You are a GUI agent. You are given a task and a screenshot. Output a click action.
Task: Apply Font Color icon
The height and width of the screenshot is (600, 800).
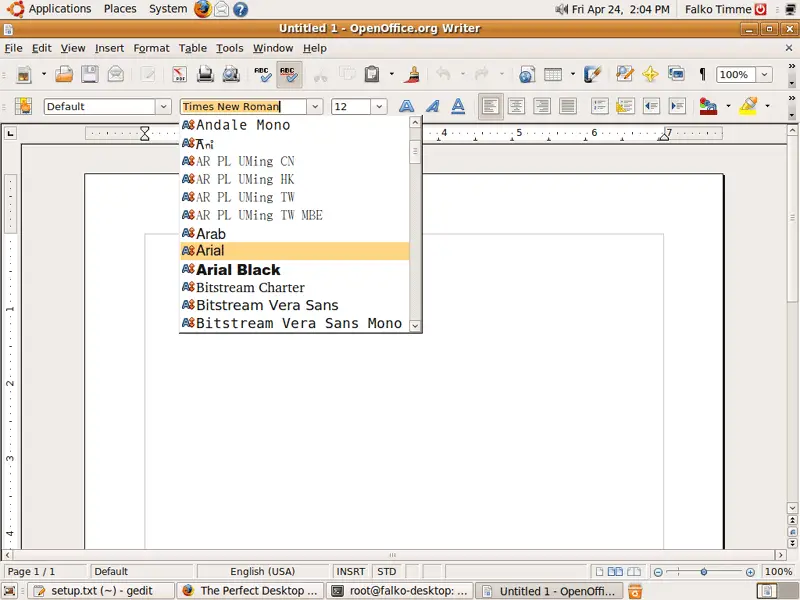tap(708, 106)
